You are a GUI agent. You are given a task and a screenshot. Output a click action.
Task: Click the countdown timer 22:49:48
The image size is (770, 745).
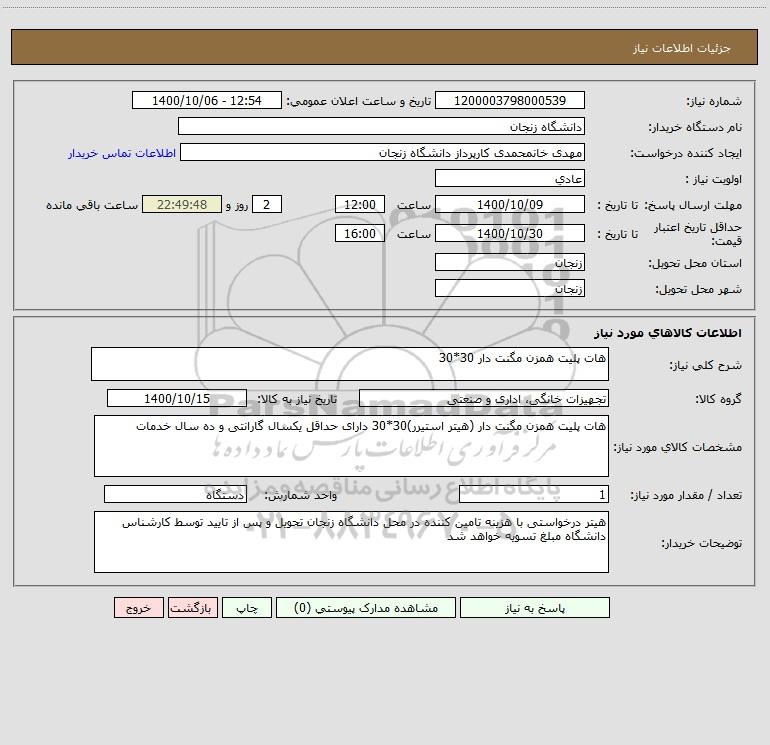click(182, 204)
